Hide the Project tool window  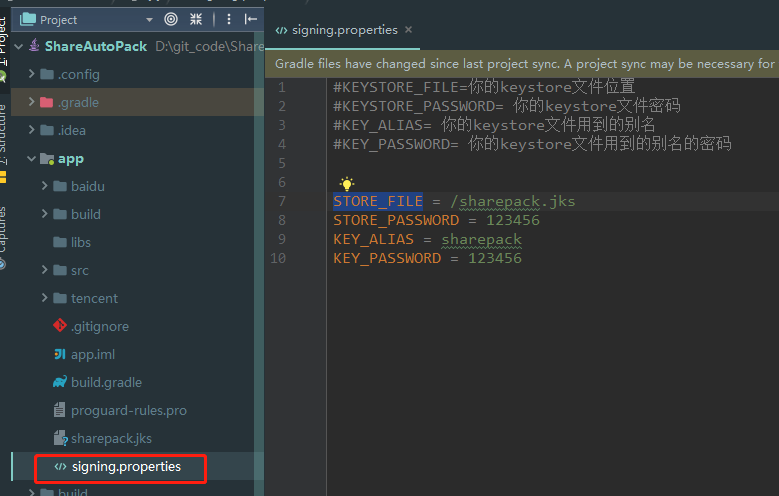pyautogui.click(x=251, y=19)
